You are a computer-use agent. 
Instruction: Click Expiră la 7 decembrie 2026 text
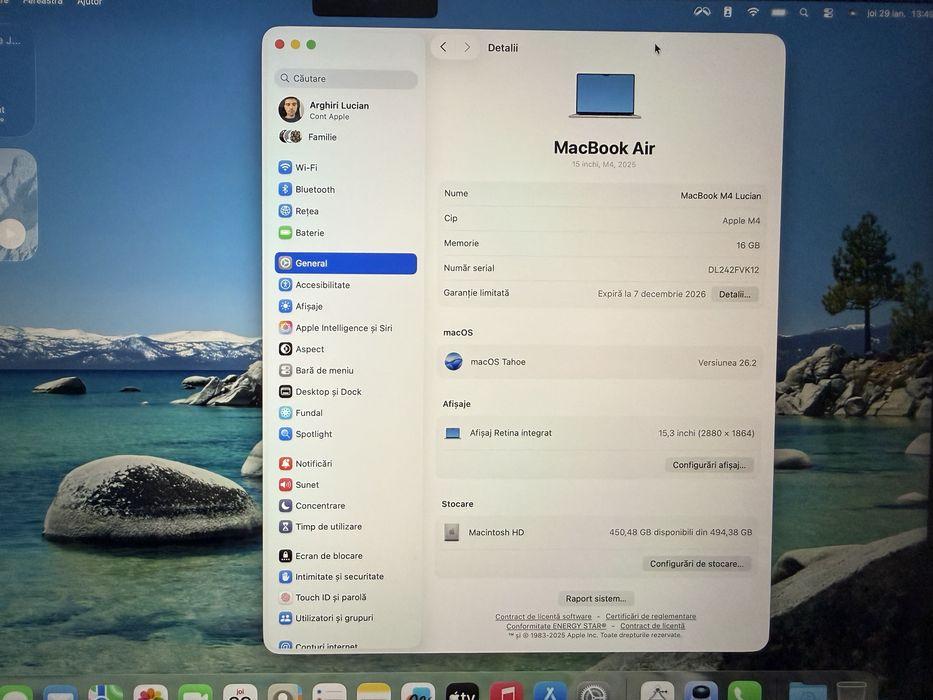pos(652,294)
